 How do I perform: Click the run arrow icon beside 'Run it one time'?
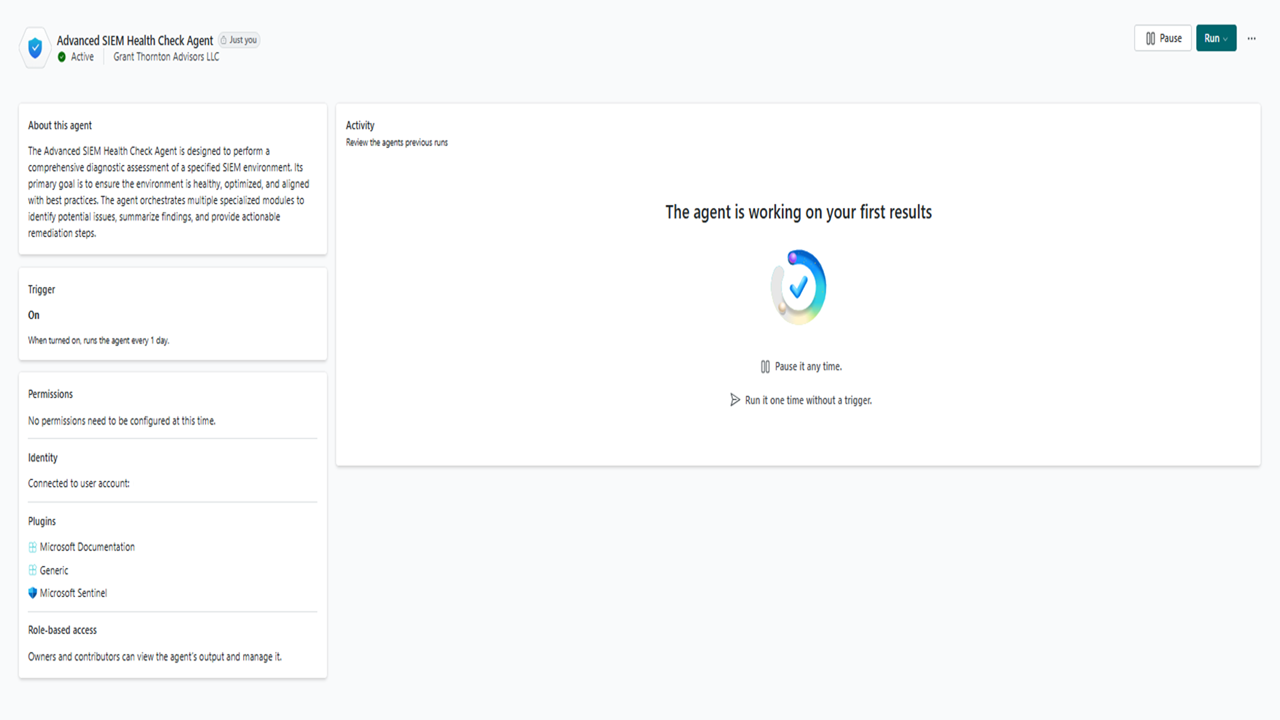coord(736,400)
